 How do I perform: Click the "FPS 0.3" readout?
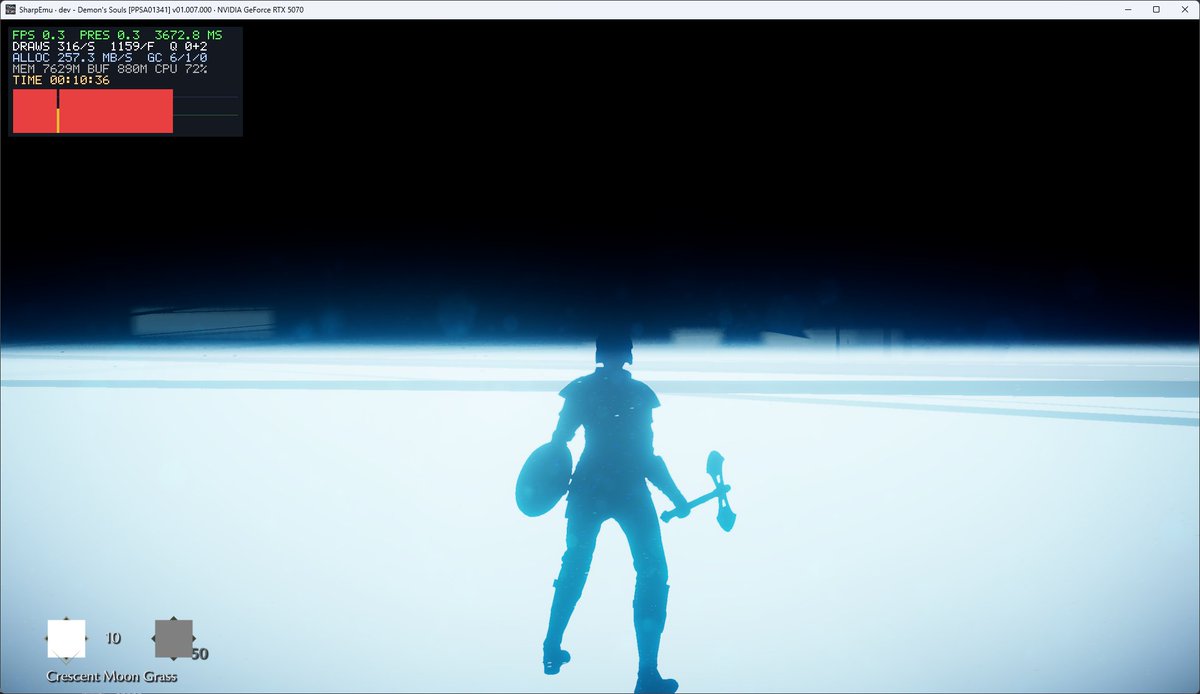tap(39, 35)
